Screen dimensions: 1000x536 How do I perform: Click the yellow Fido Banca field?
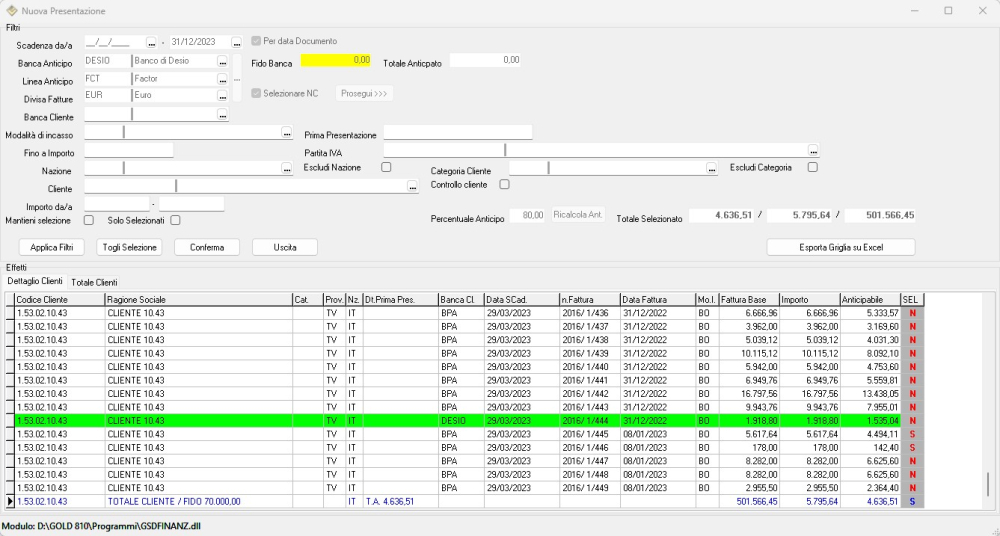tap(336, 60)
